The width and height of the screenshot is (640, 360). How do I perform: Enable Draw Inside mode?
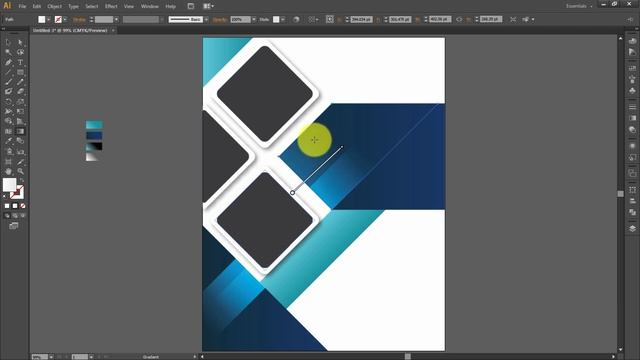[22, 216]
